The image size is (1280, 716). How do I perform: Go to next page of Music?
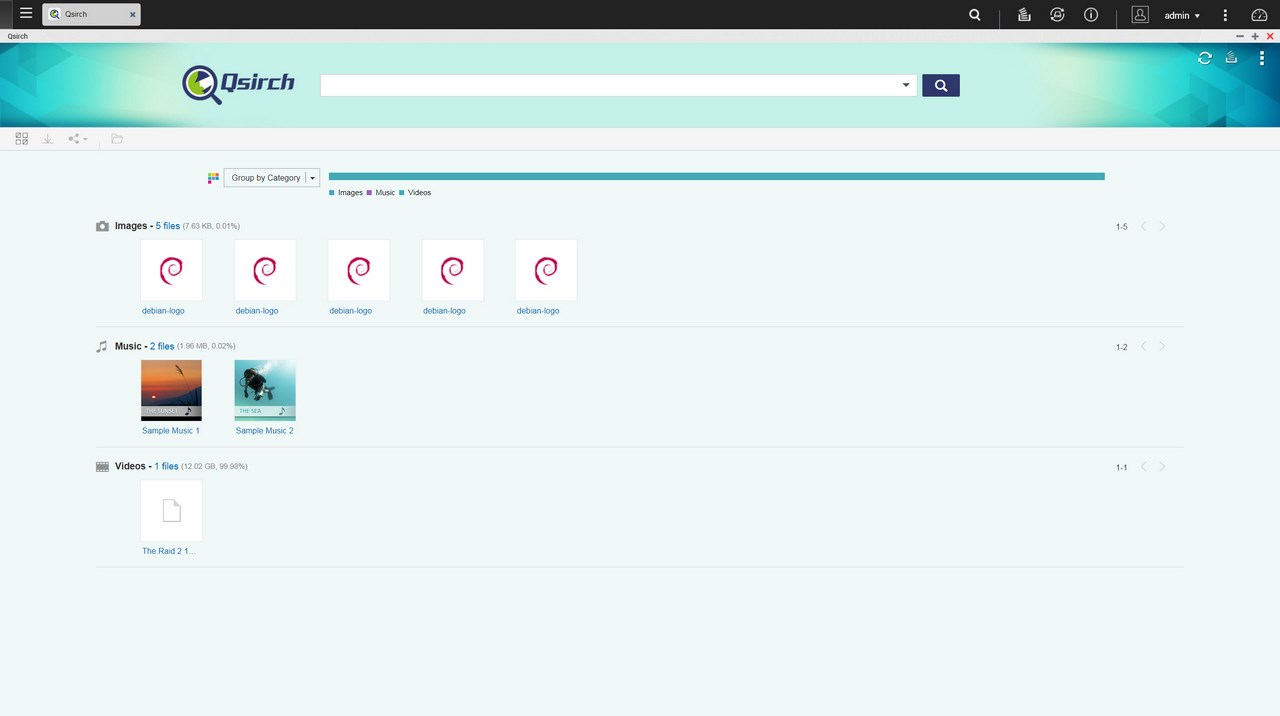(x=1162, y=347)
